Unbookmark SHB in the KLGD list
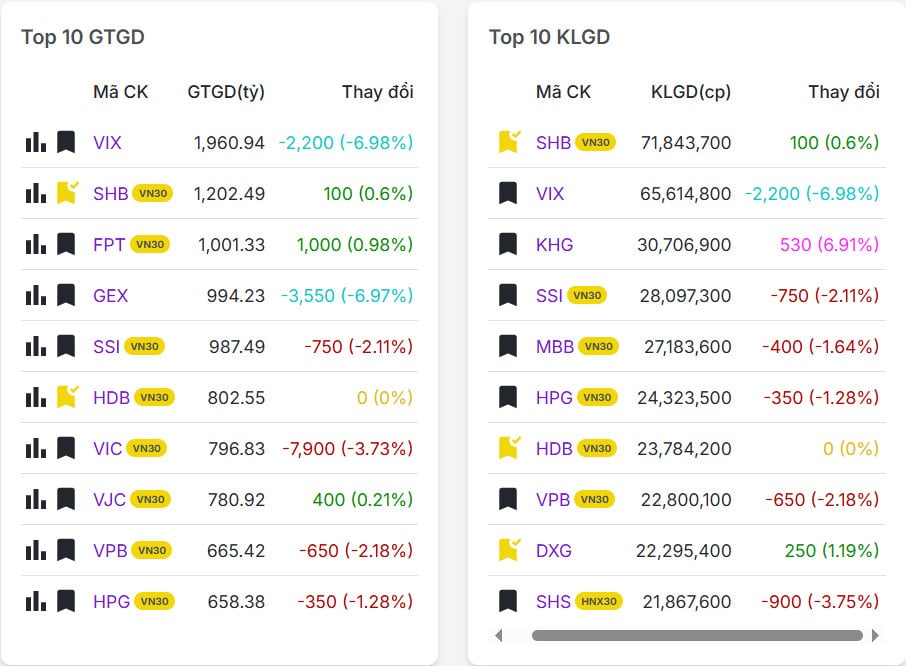 tap(506, 142)
